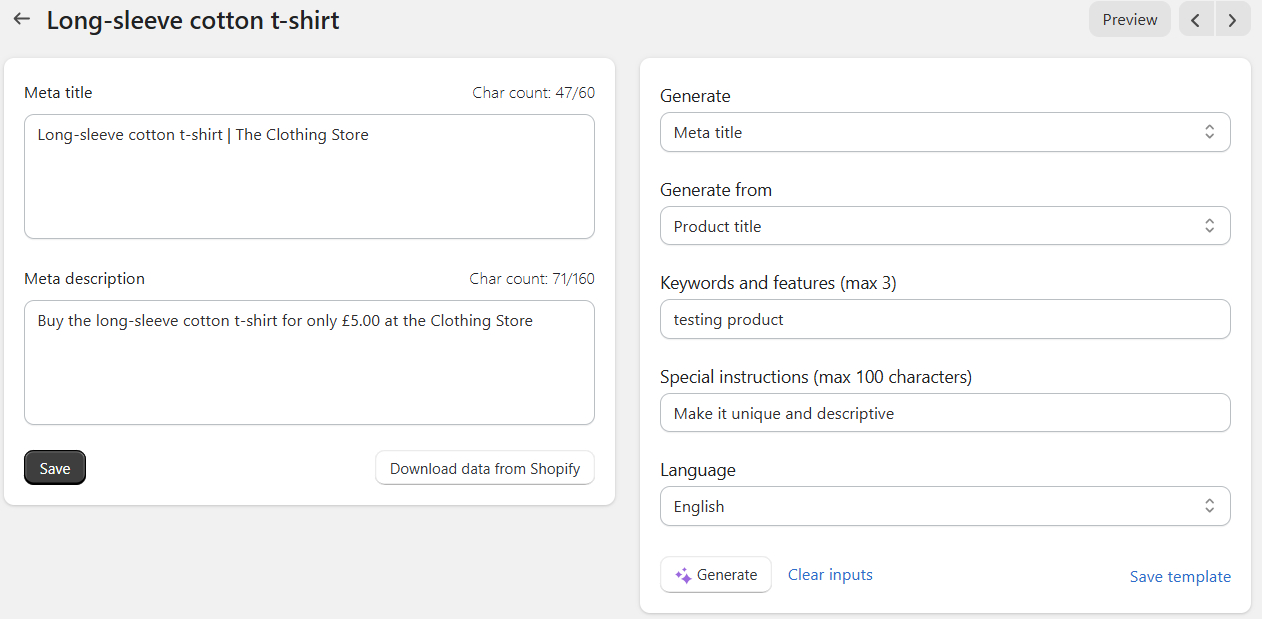The width and height of the screenshot is (1262, 619).
Task: Click the Save template link
Action: 1180,577
